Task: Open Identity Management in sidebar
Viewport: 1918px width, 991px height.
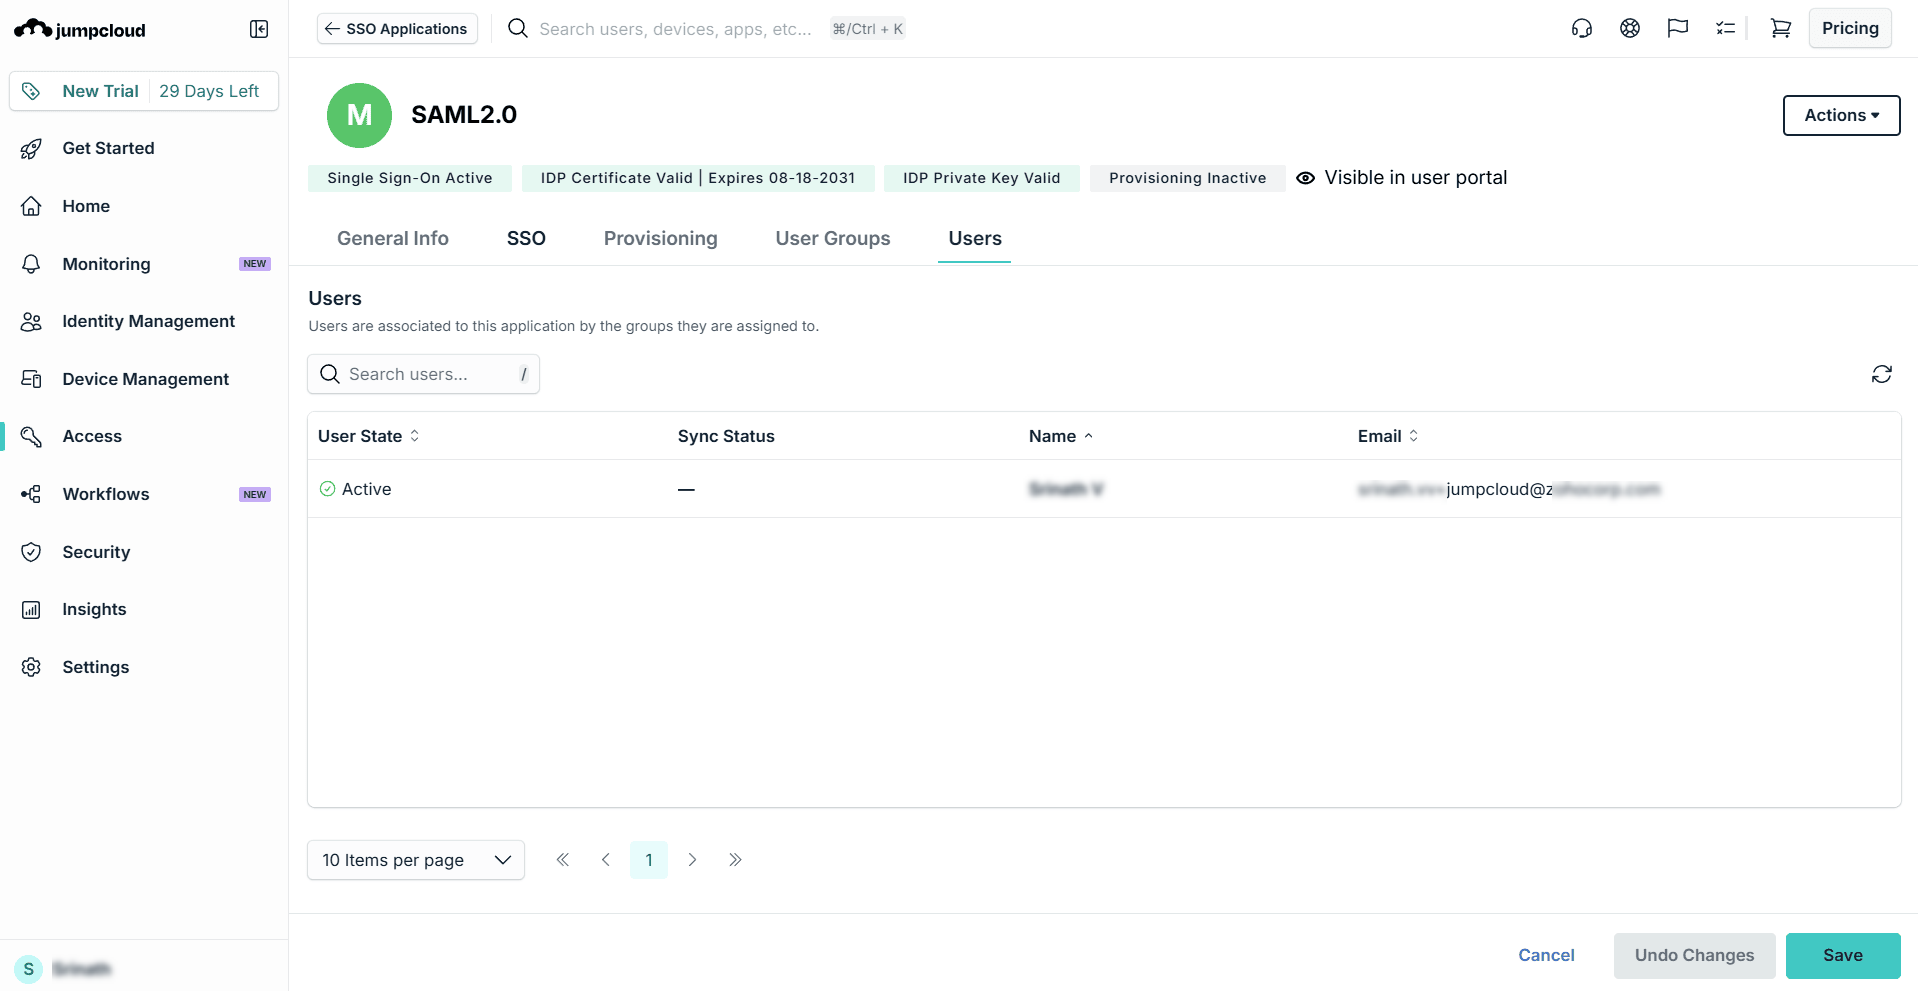Action: pos(148,321)
